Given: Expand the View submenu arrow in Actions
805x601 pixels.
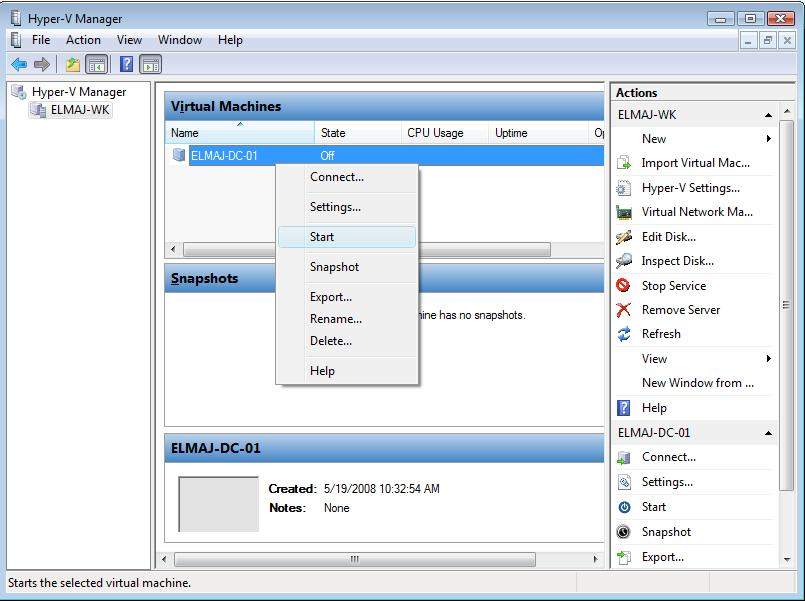Looking at the screenshot, I should click(x=769, y=359).
